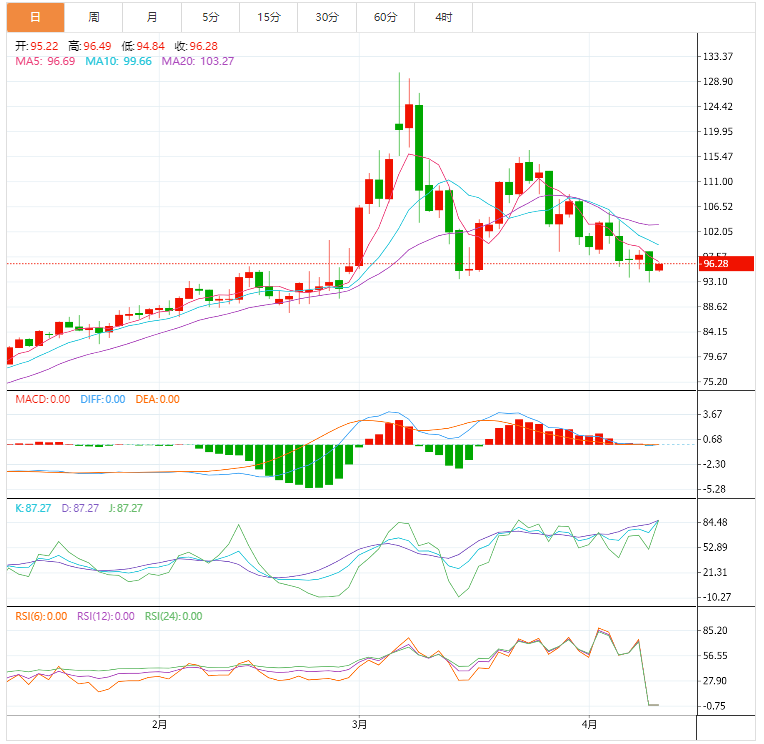Open the 15分 interval tab
The height and width of the screenshot is (744, 764).
268,17
